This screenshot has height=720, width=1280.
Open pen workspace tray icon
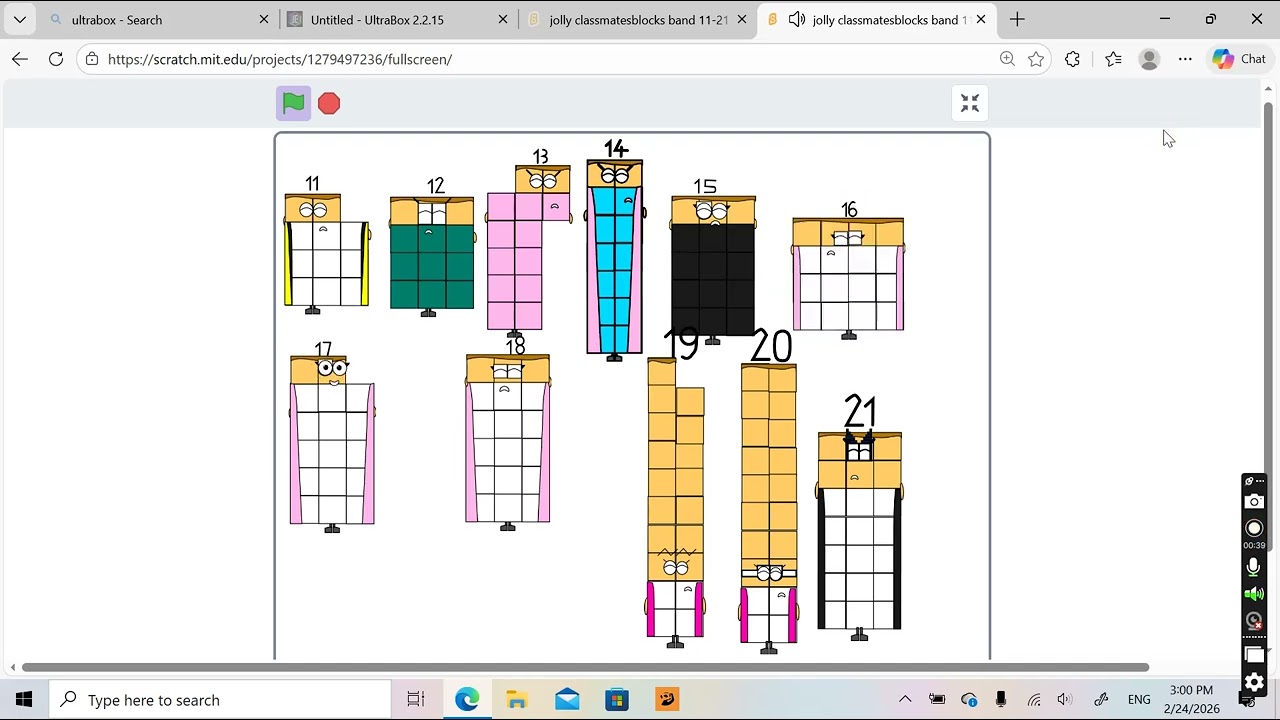pos(1101,700)
